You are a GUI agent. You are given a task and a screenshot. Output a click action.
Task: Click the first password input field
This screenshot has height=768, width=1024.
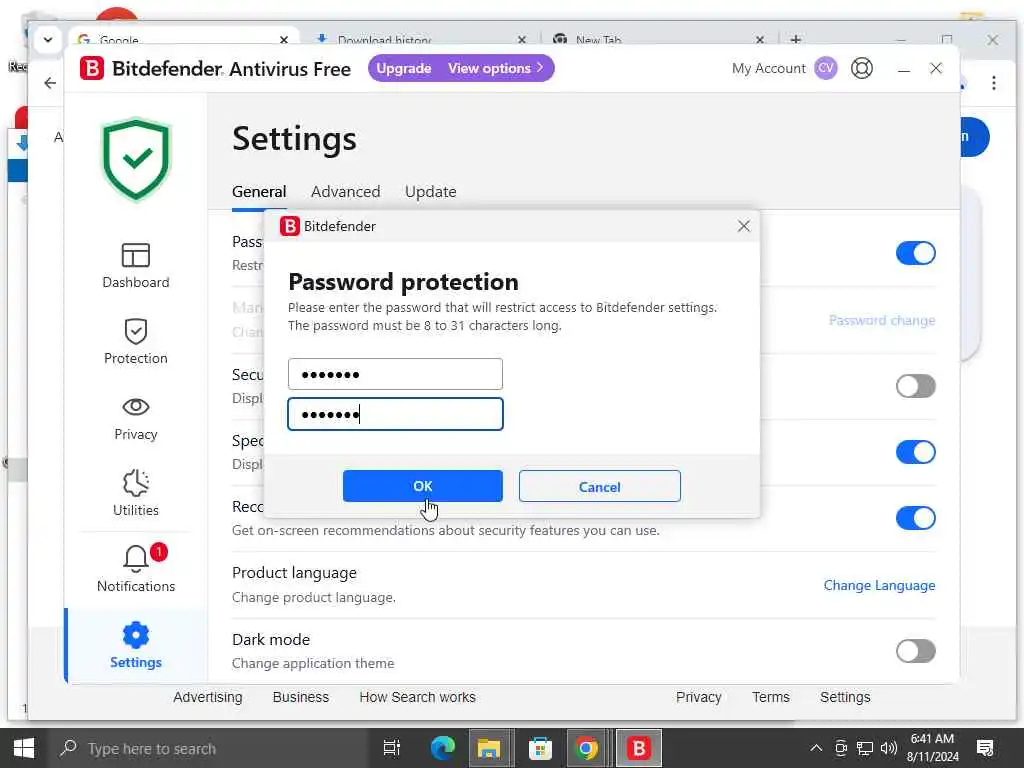pyautogui.click(x=395, y=374)
